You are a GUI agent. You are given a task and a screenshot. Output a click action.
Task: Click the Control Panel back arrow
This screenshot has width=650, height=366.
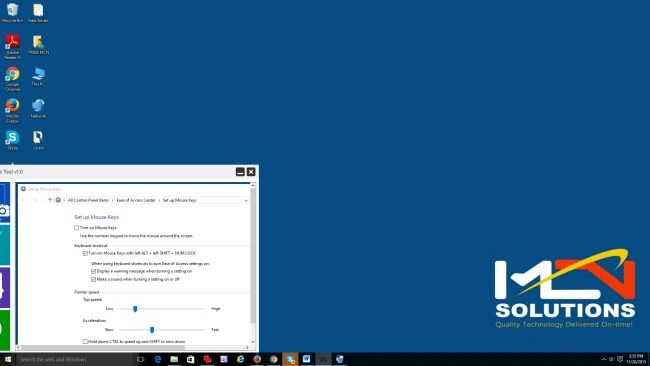tap(24, 200)
